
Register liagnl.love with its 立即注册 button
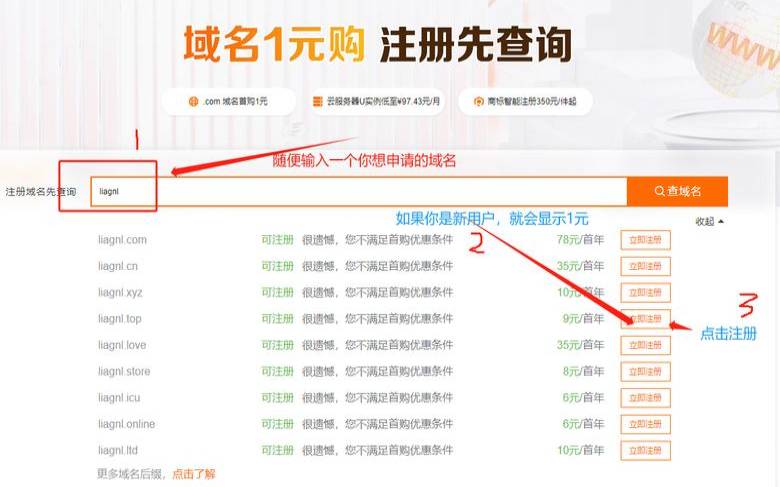pos(645,345)
